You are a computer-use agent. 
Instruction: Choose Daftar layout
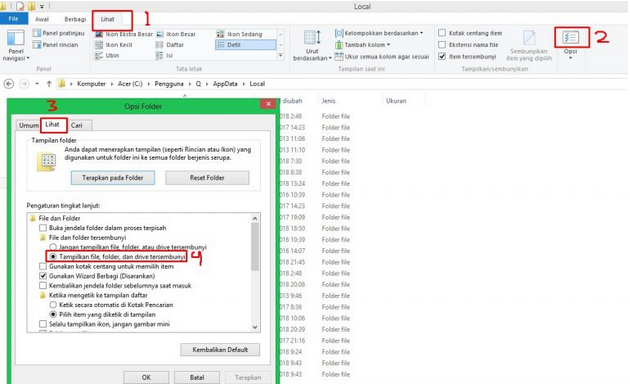pos(170,45)
